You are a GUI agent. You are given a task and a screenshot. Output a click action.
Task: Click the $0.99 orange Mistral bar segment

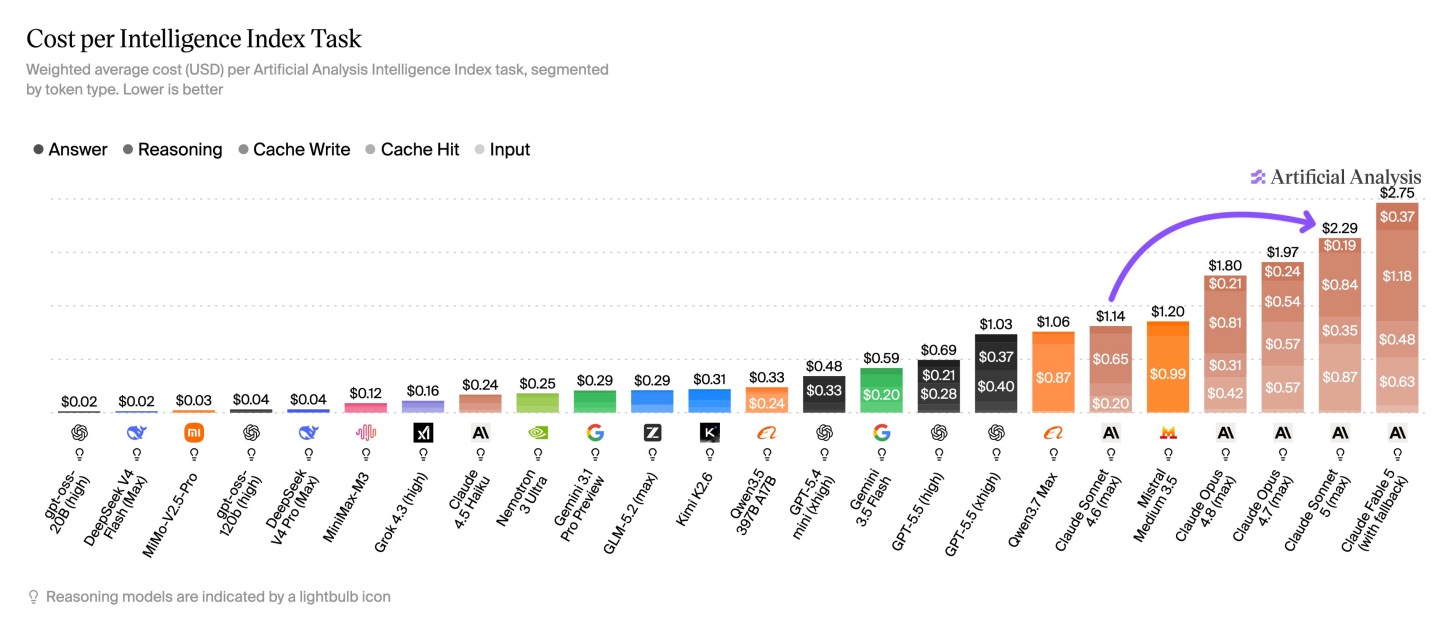1167,374
